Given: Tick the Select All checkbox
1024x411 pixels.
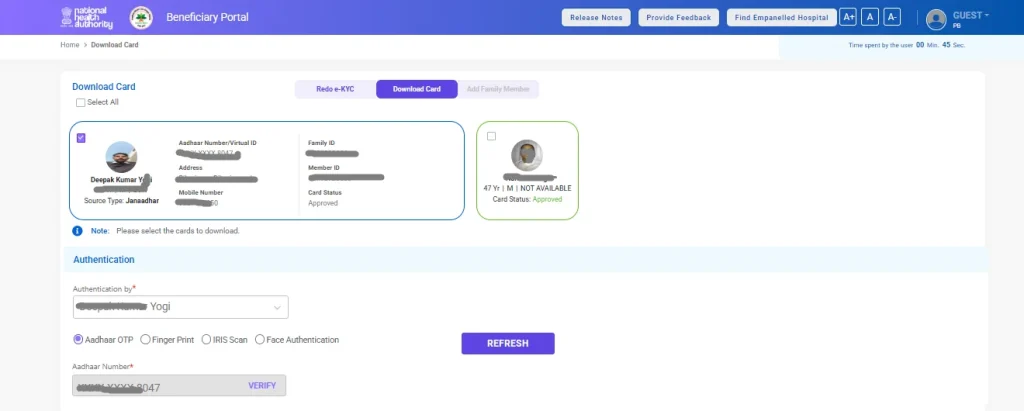Looking at the screenshot, I should pos(80,103).
